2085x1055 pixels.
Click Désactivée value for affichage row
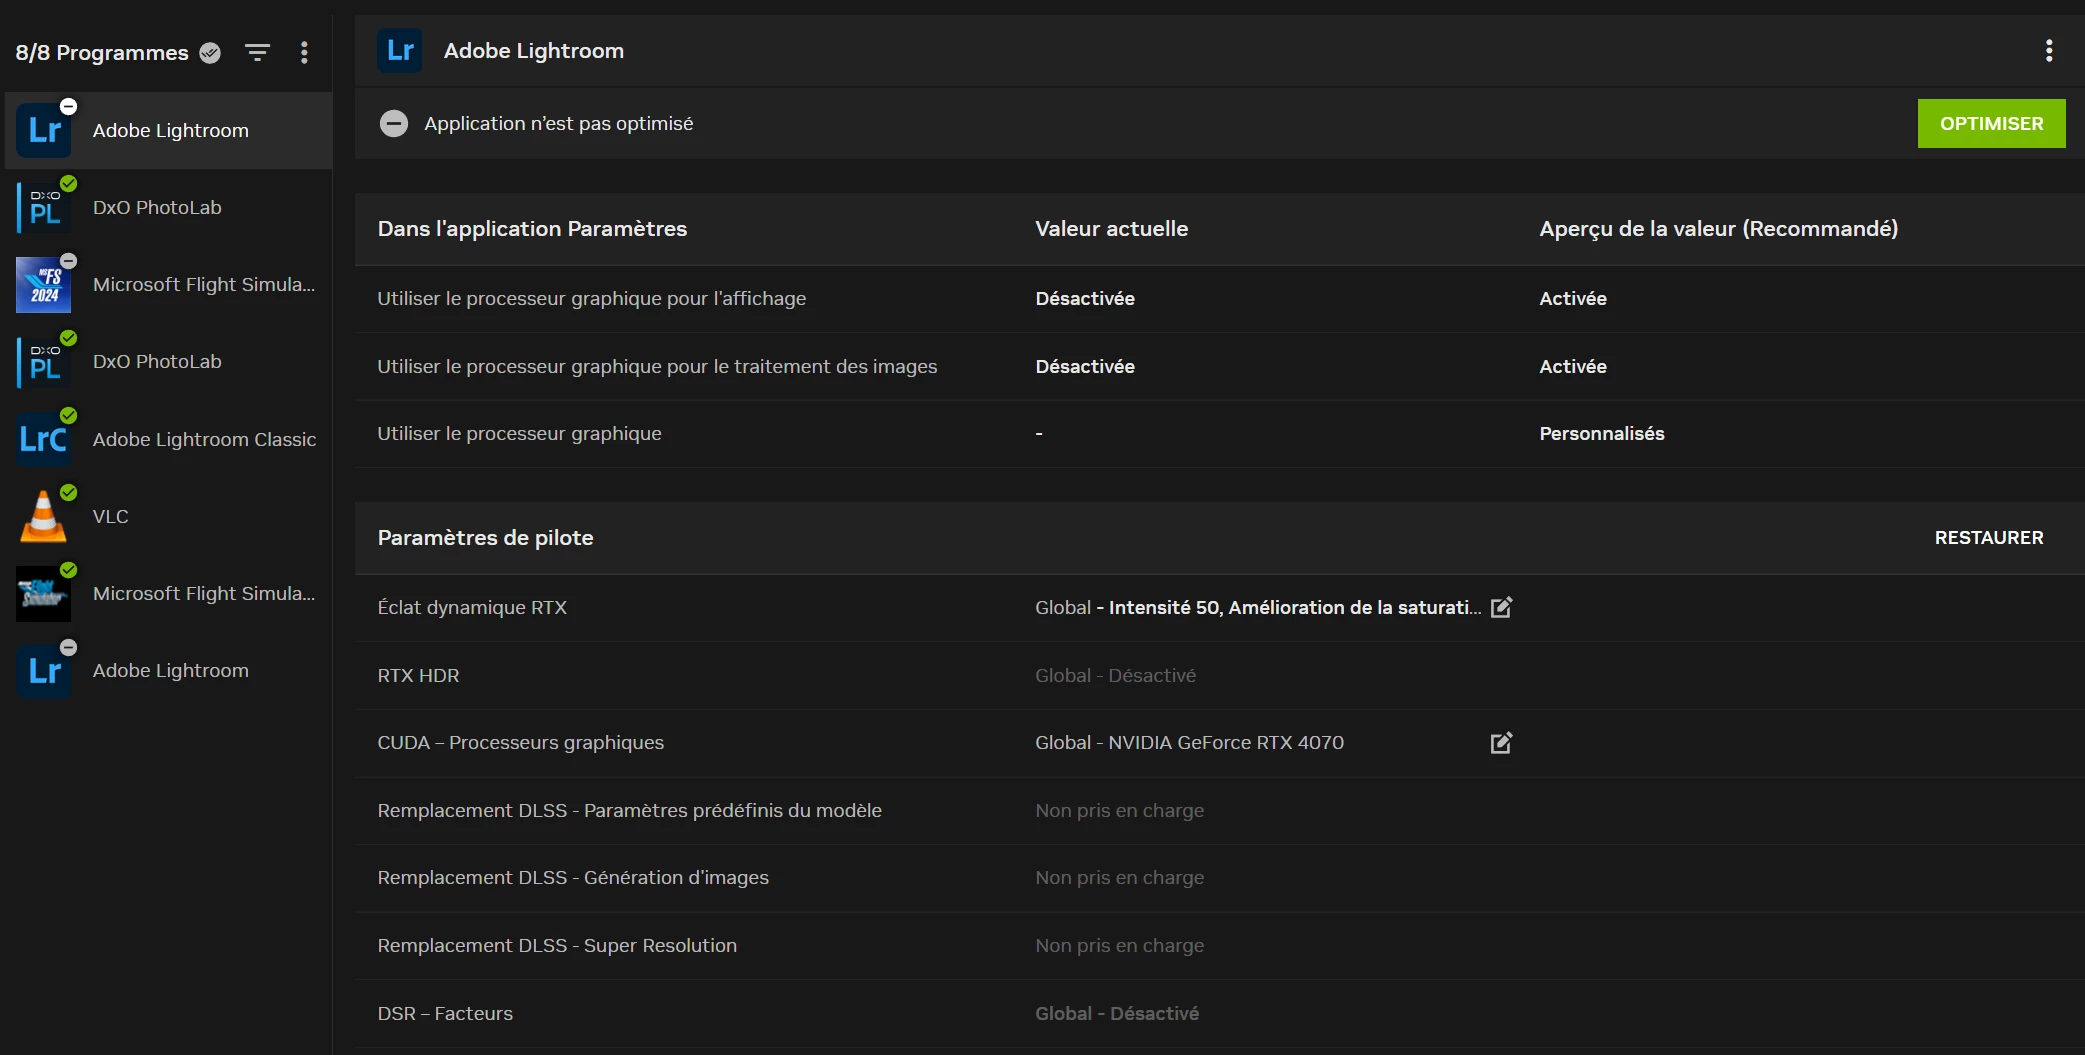click(x=1085, y=298)
